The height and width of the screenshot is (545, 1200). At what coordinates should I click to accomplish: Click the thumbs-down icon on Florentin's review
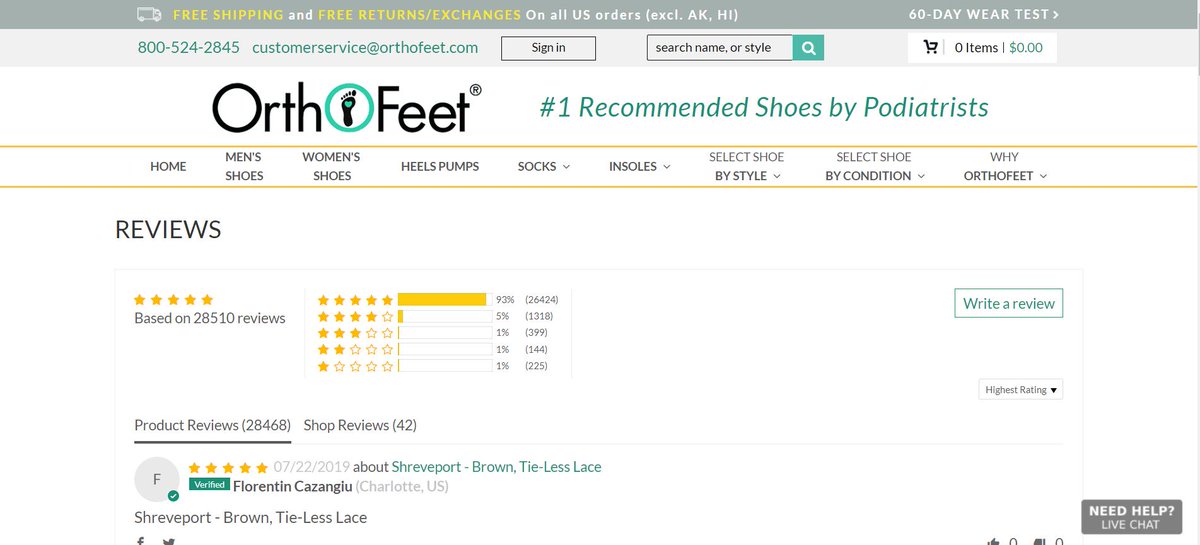point(1040,541)
